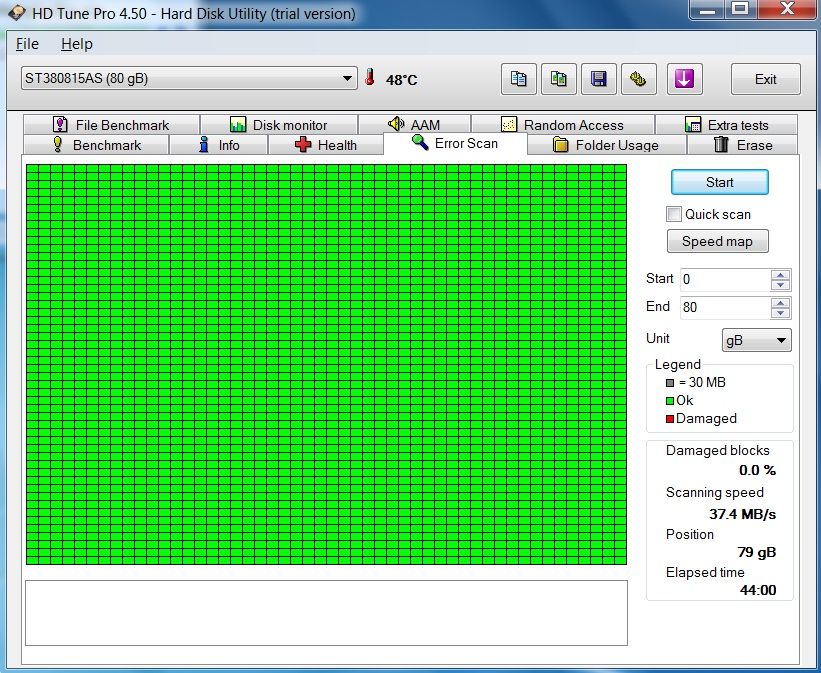
Task: Increase the End value with up arrow
Action: (x=780, y=303)
